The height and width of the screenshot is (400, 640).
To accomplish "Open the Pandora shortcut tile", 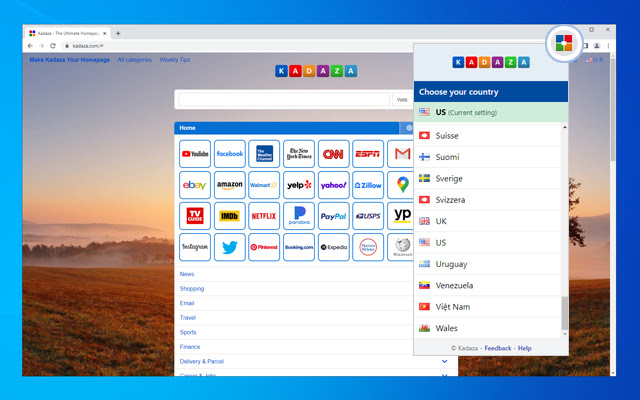I will pyautogui.click(x=299, y=216).
